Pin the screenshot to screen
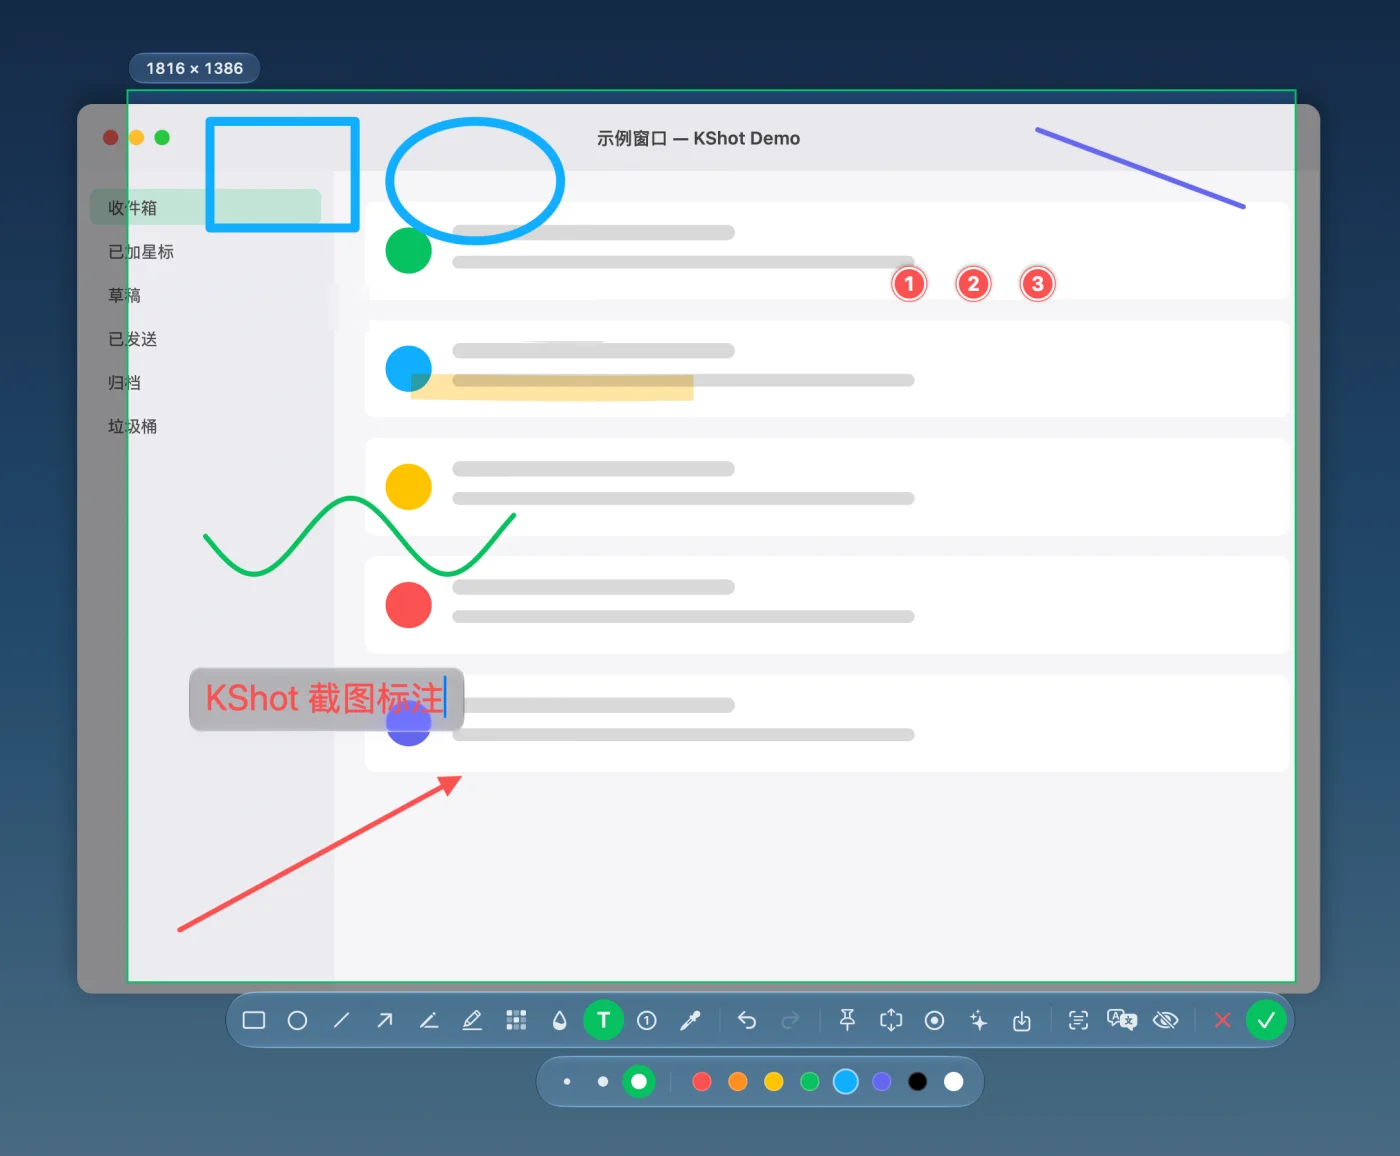The image size is (1400, 1156). [x=847, y=1020]
